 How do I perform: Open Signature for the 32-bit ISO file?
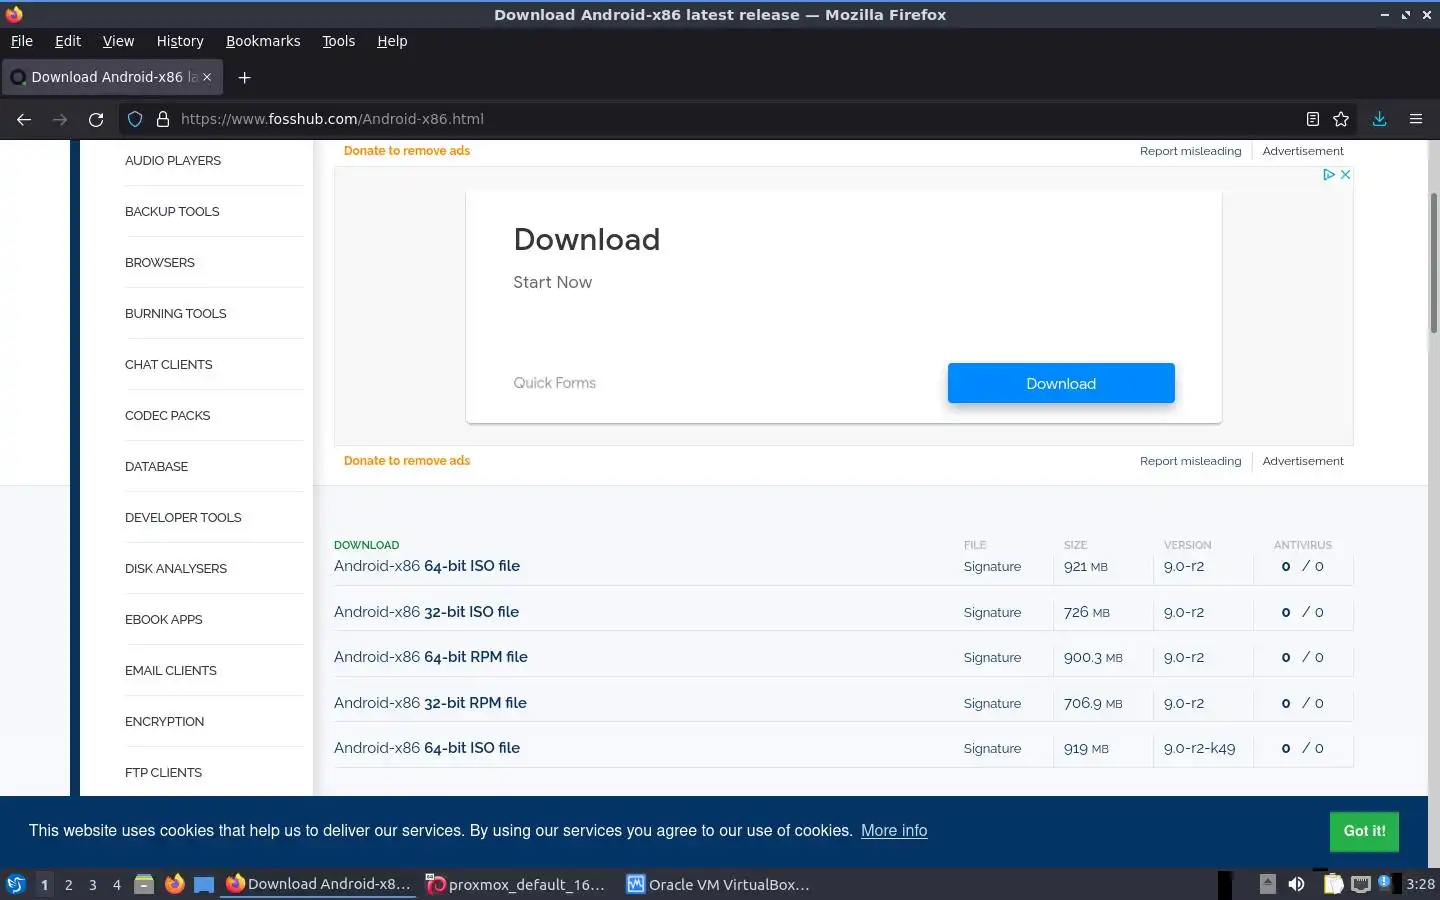tap(992, 612)
